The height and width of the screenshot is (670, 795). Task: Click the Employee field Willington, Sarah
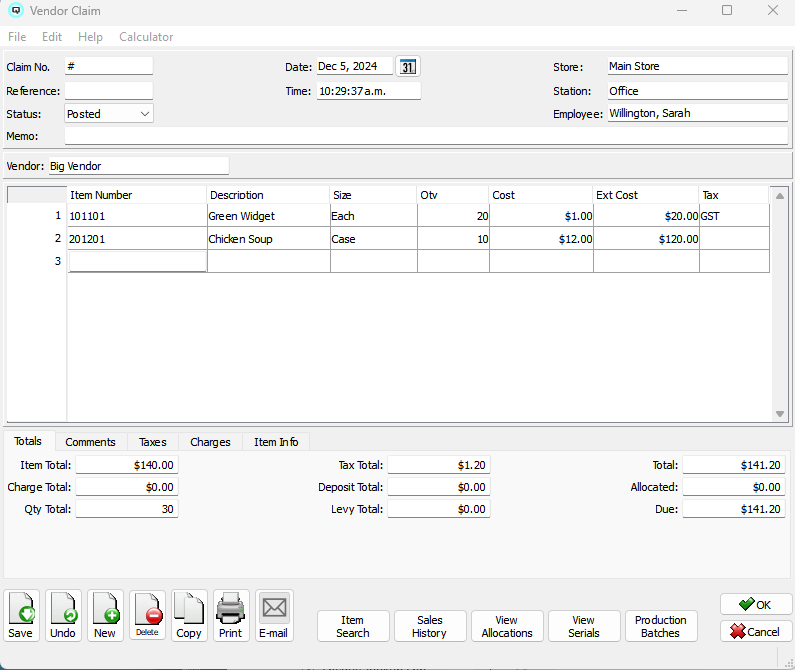click(x=698, y=113)
